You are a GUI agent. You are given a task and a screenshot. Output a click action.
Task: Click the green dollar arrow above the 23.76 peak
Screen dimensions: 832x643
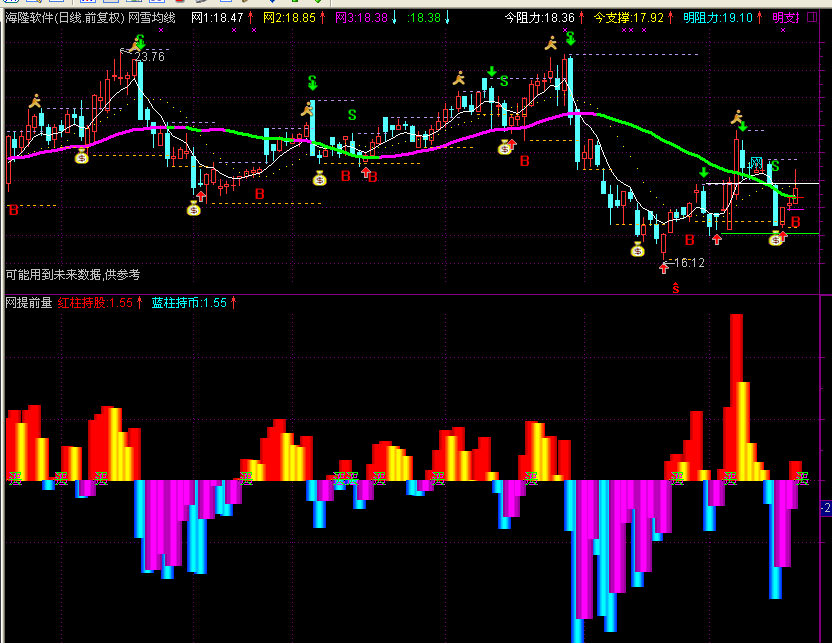[140, 42]
